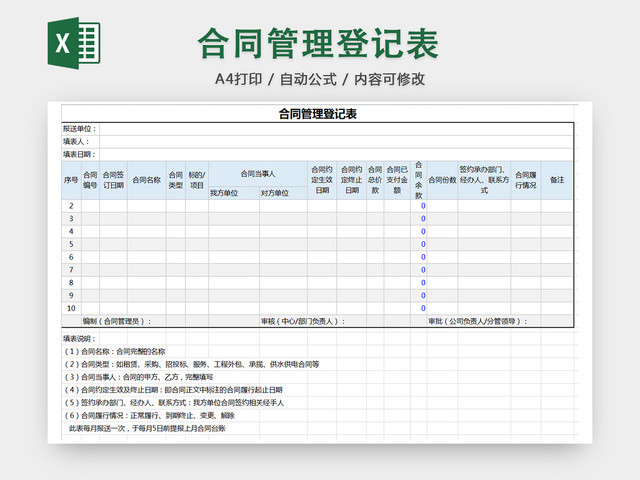
Task: Click the 我方单位 sub-header
Action: click(234, 193)
